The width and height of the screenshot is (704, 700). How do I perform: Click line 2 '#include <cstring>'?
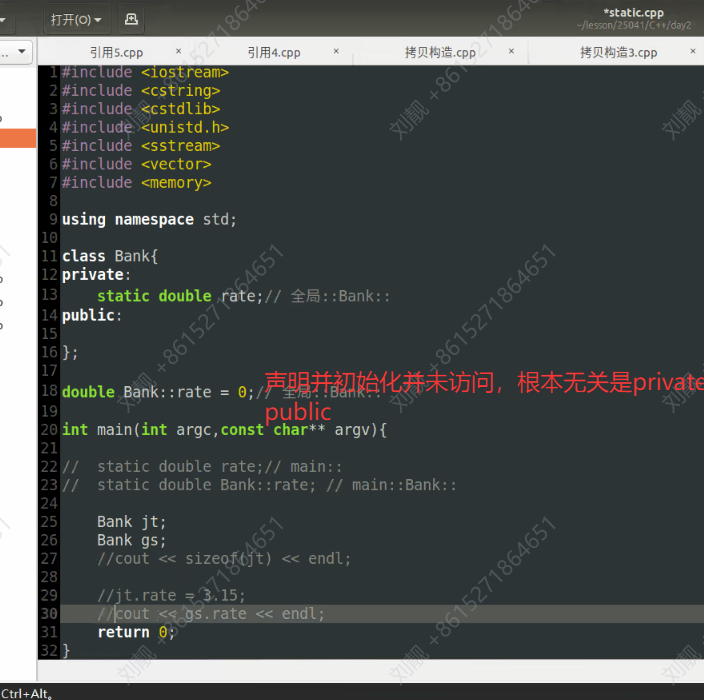pos(141,91)
